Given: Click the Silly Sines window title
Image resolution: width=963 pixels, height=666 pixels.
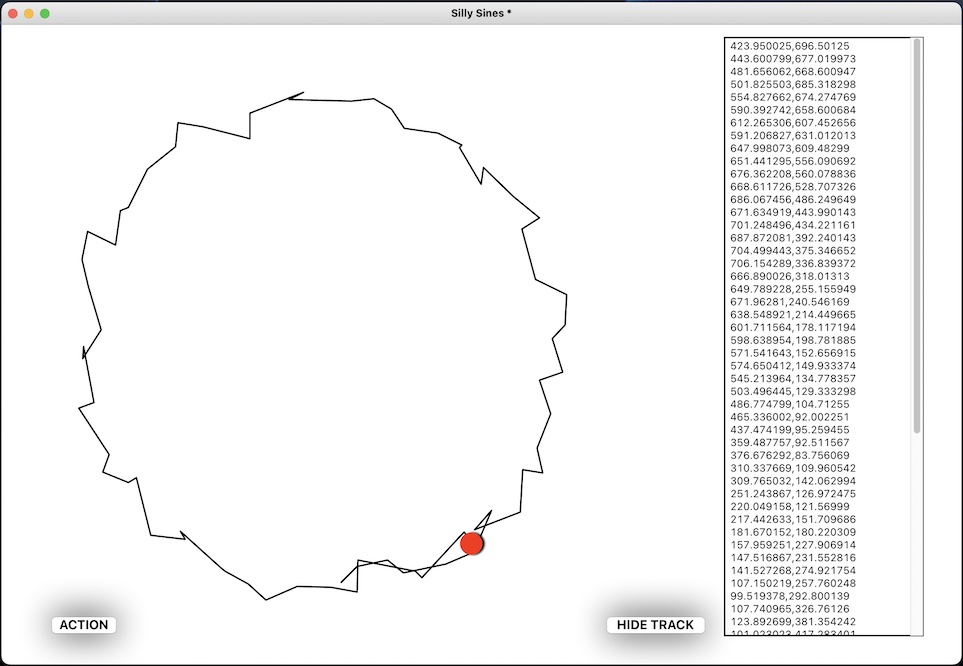Looking at the screenshot, I should [x=481, y=13].
